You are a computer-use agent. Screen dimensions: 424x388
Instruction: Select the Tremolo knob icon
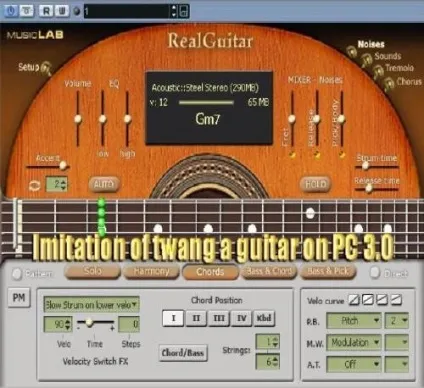click(x=378, y=71)
